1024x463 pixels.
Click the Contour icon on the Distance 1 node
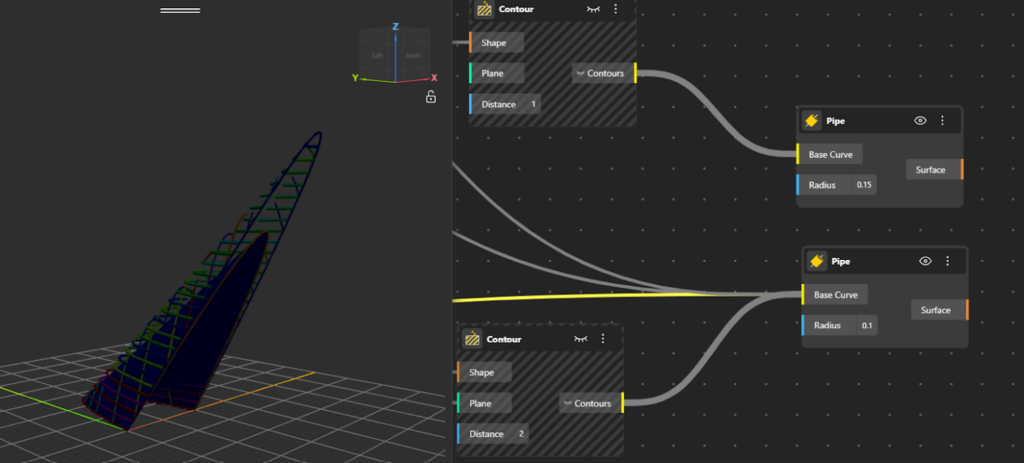coord(484,9)
